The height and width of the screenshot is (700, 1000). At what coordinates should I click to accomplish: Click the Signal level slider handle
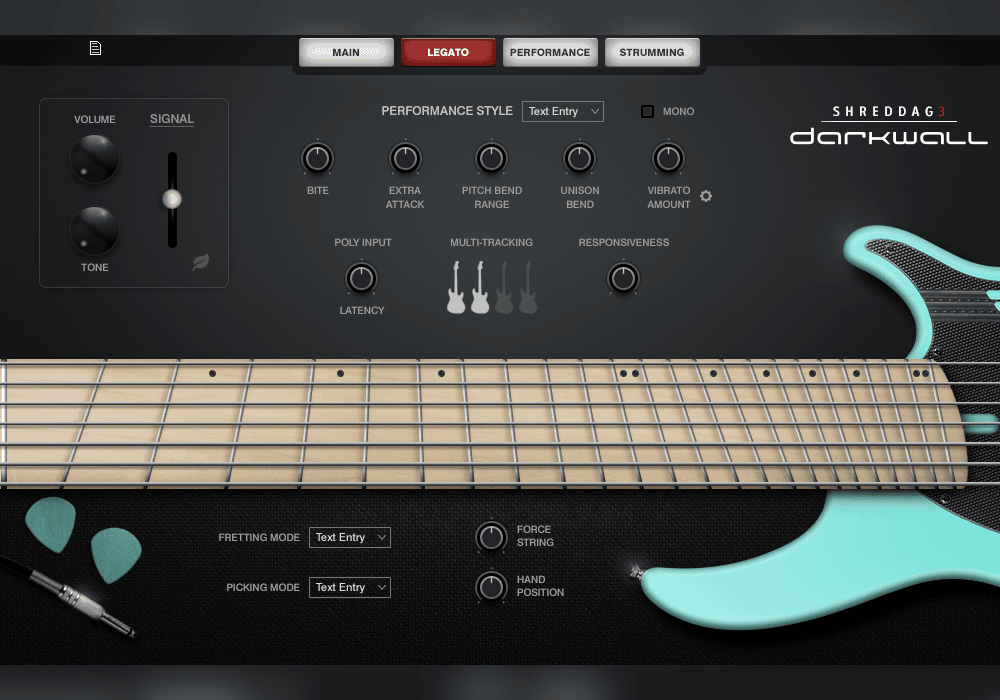point(172,199)
